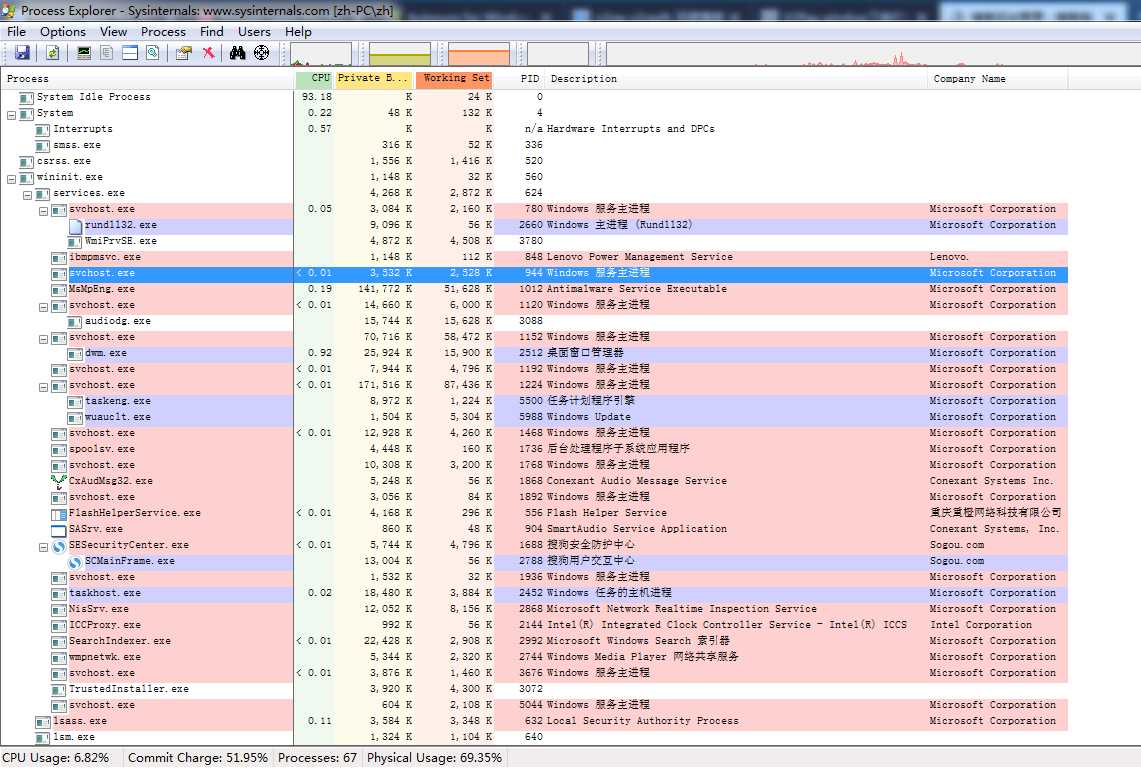Click the View DLLs/Handles toolbar icon
The height and width of the screenshot is (768, 1141).
pyautogui.click(x=153, y=53)
